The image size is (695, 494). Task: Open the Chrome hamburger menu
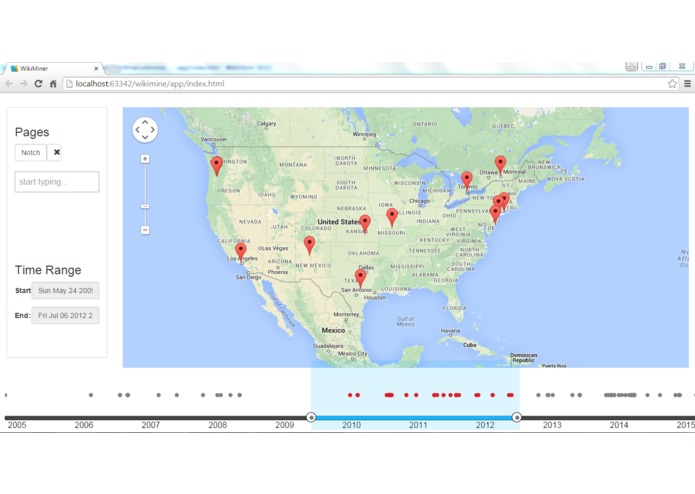pos(687,84)
